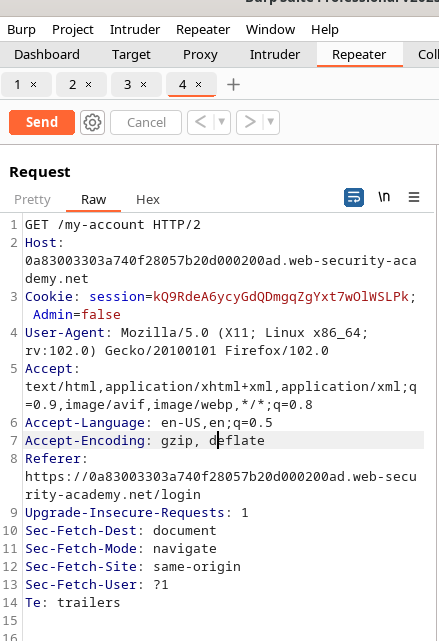Viewport: 439px width, 641px height.
Task: Place the cursor on the Admin=false cookie value
Action: point(101,314)
